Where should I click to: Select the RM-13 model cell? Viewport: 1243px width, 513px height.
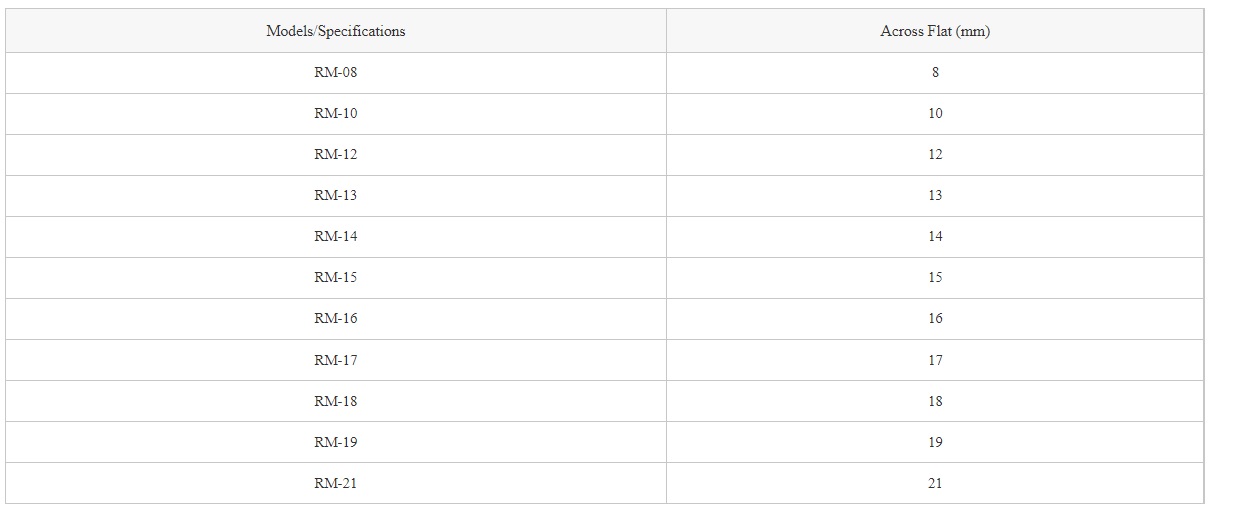coord(336,196)
